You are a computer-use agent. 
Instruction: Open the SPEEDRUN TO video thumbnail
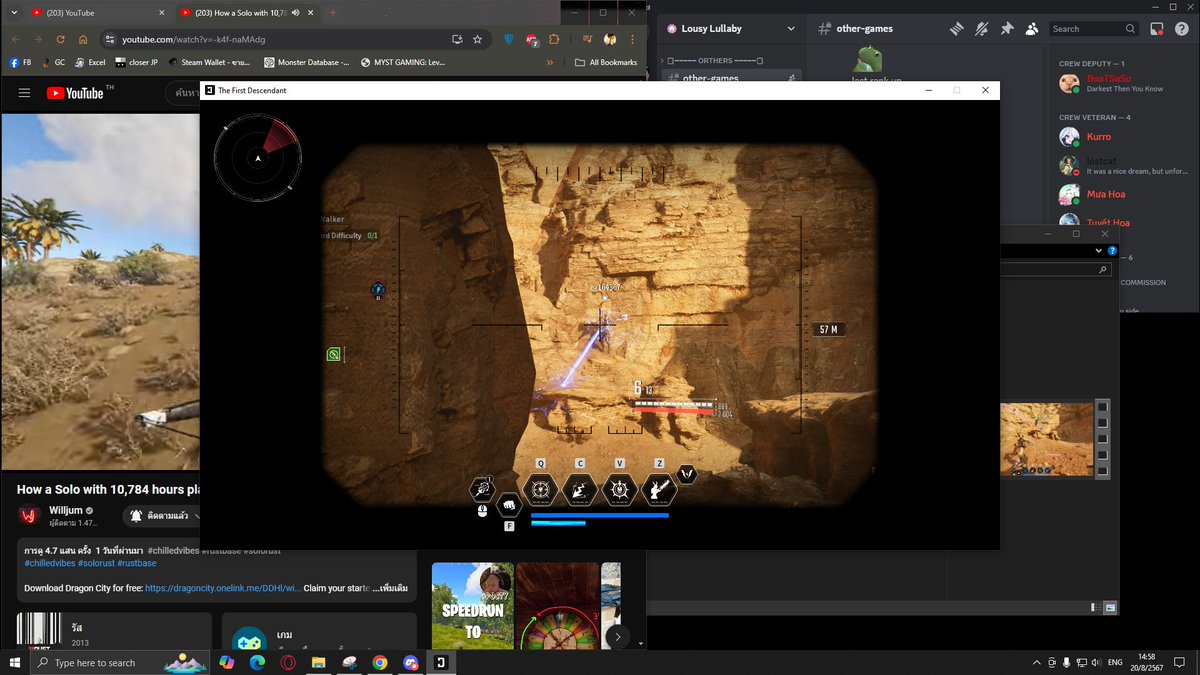473,606
